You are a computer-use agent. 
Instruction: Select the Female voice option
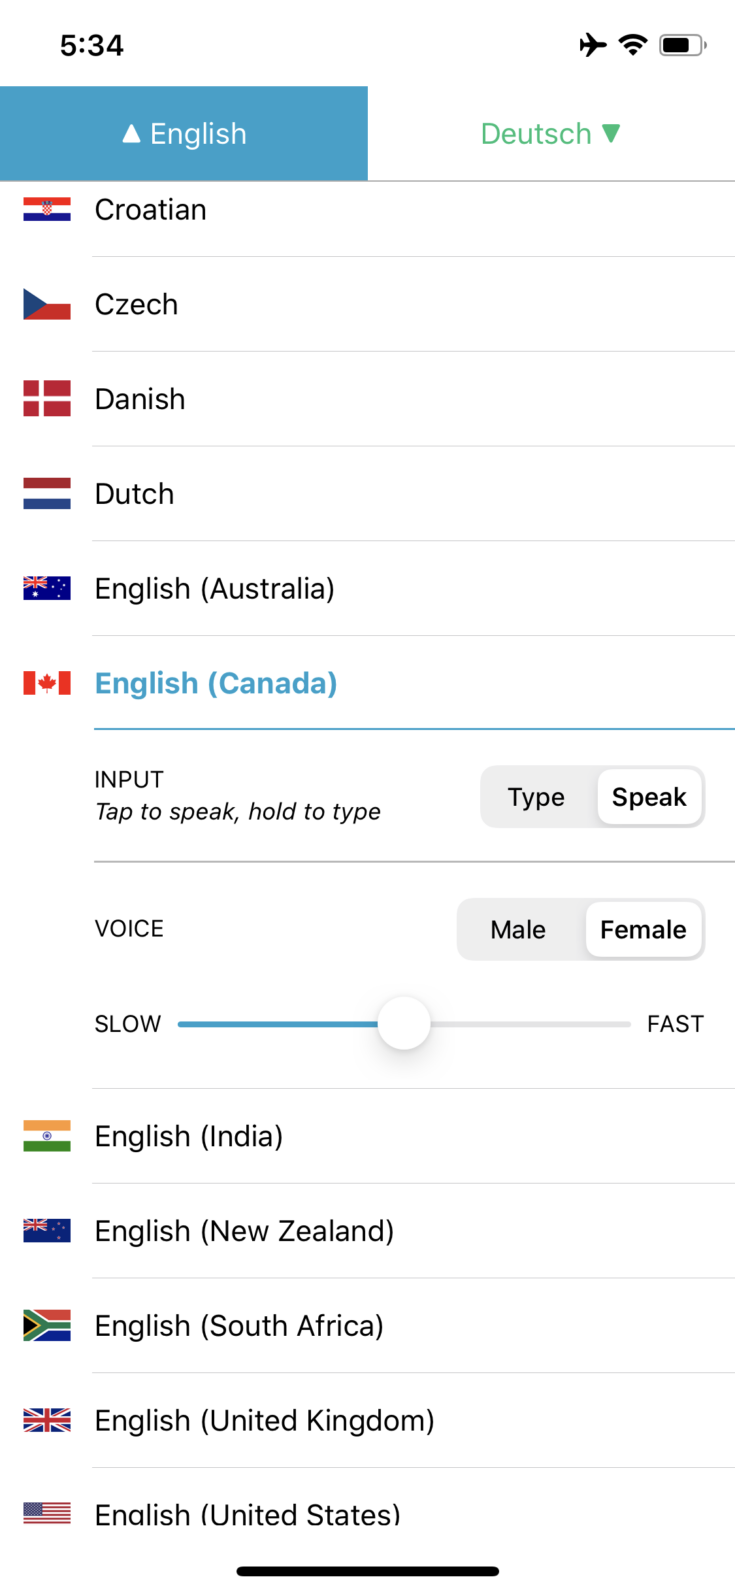[x=643, y=930]
